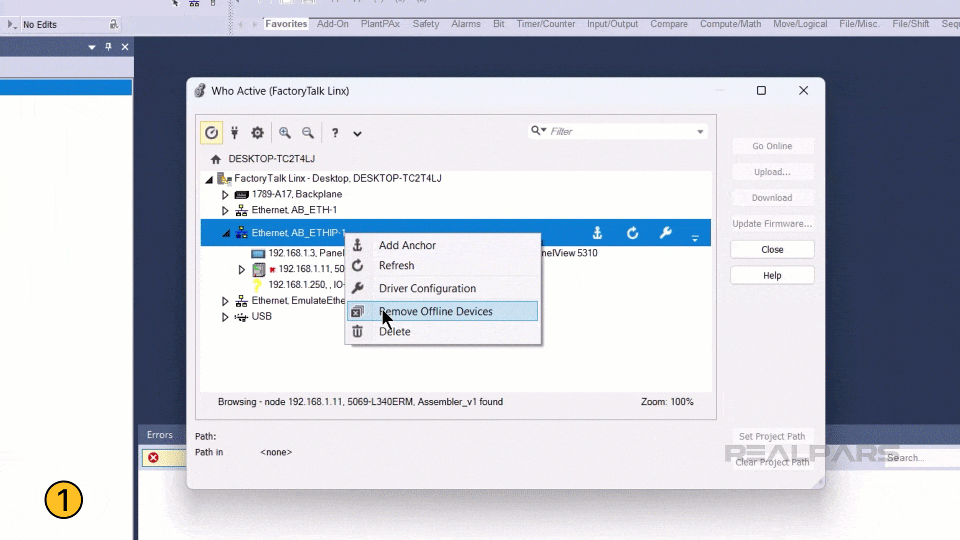Click the plug connection icon in toolbar

234,132
